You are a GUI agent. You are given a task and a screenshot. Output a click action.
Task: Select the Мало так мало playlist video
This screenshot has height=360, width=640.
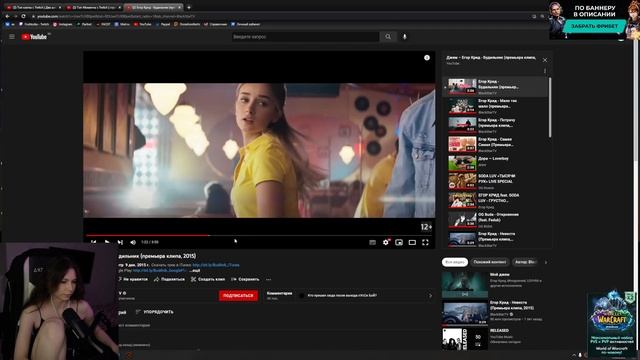495,106
